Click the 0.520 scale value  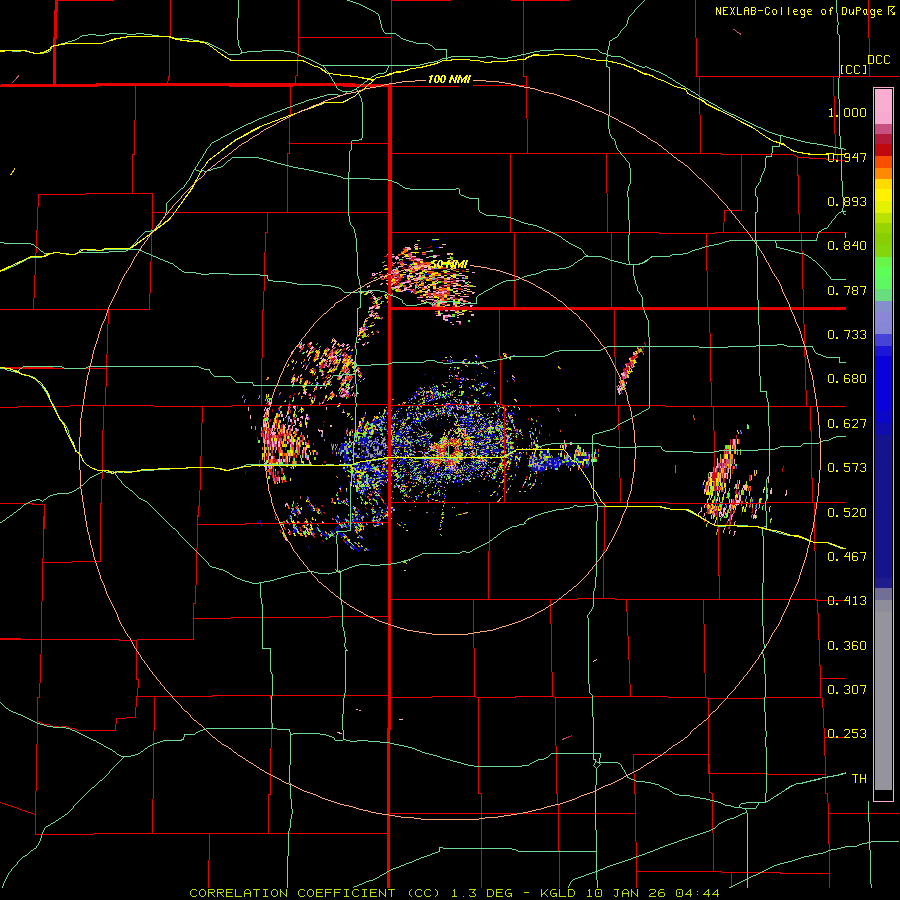[847, 512]
